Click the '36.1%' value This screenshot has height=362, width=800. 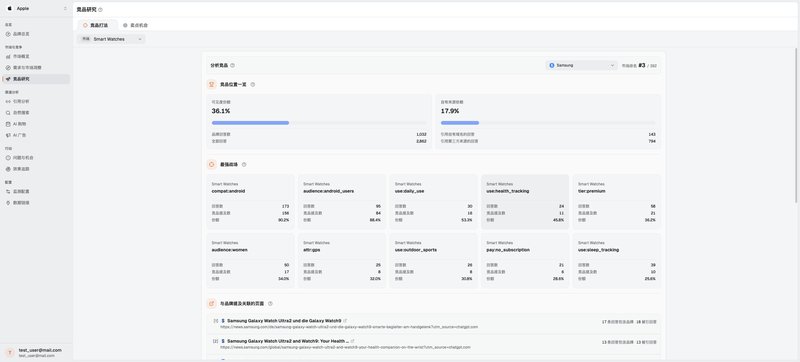pos(220,111)
